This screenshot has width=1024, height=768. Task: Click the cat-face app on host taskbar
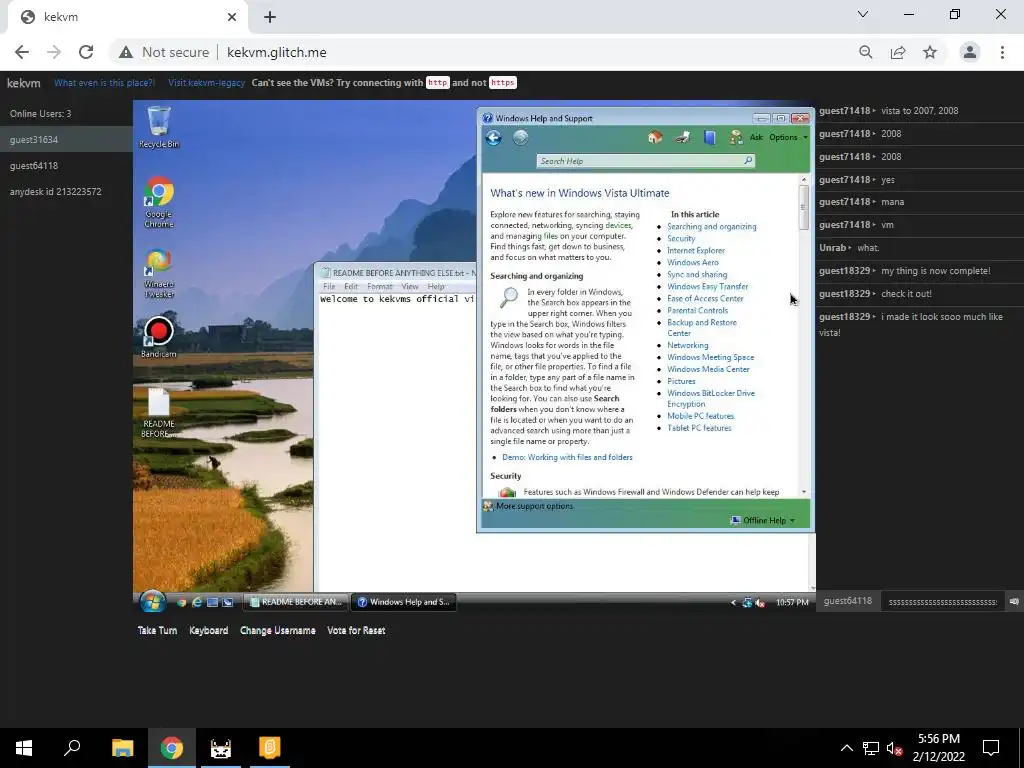click(x=221, y=748)
